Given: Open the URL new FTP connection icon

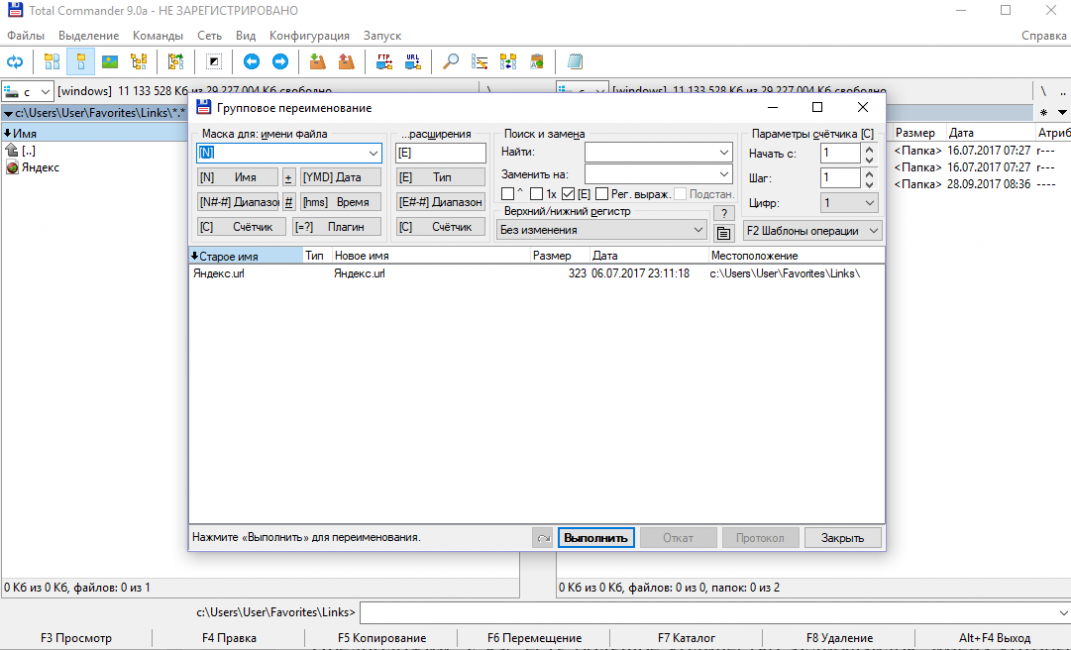Looking at the screenshot, I should pyautogui.click(x=413, y=62).
